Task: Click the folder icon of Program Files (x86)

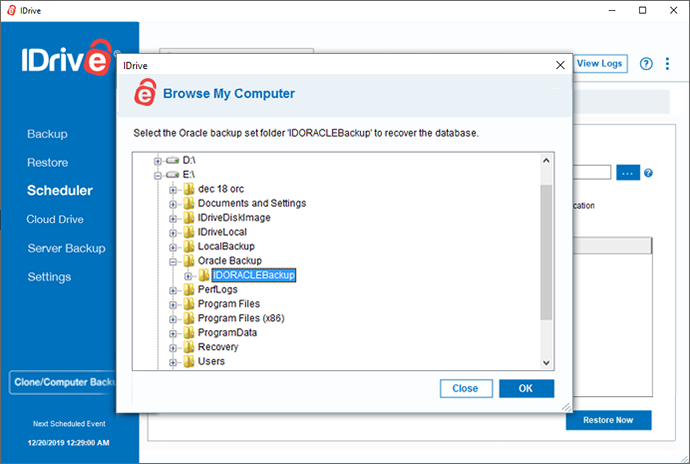Action: pos(189,318)
